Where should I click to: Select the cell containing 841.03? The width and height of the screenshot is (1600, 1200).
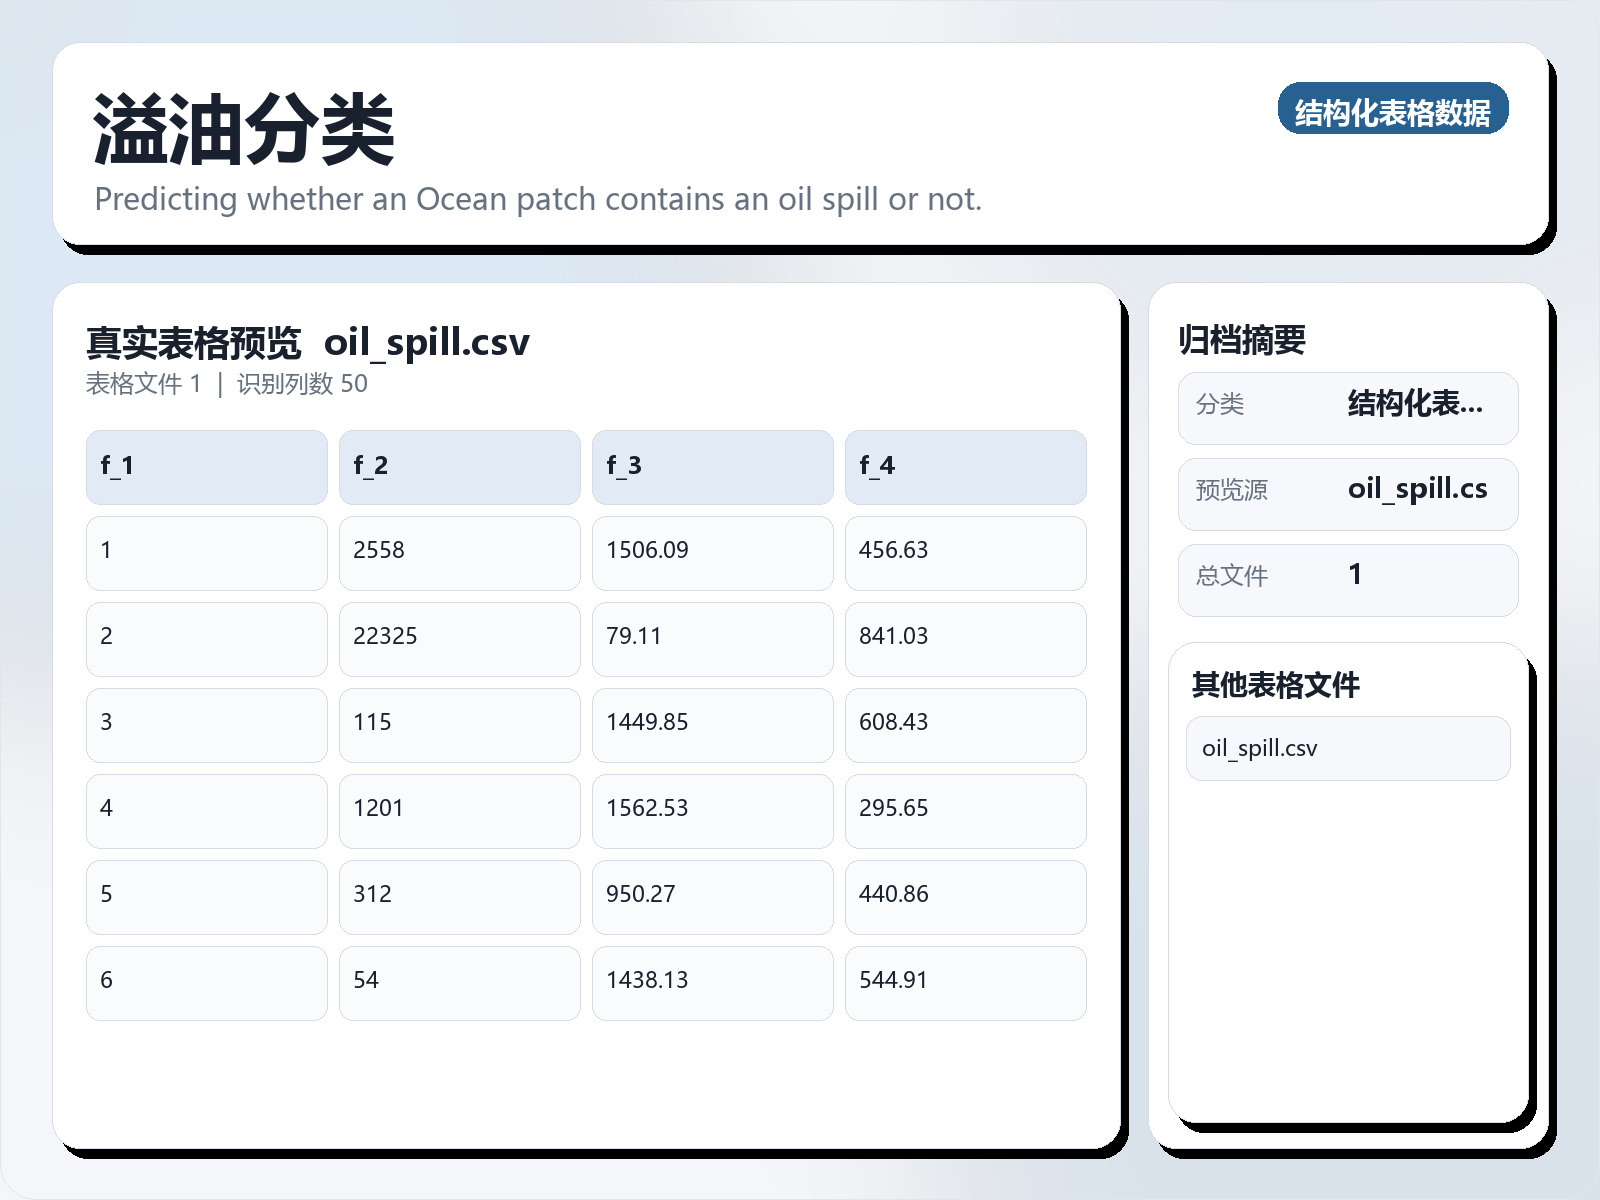click(965, 636)
